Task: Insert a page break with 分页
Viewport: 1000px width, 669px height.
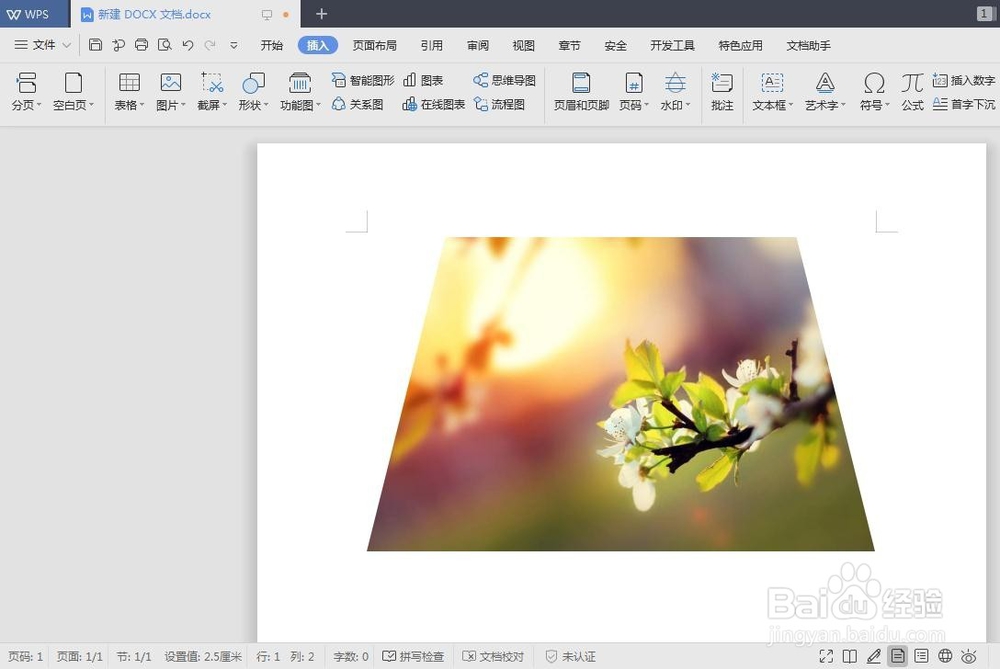Action: point(26,91)
